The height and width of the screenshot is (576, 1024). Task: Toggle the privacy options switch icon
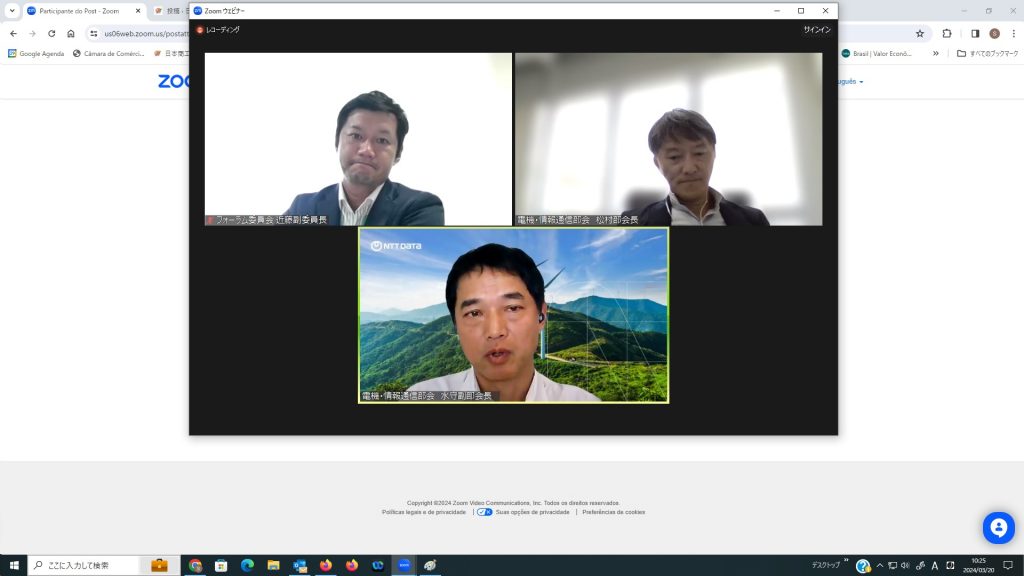484,512
